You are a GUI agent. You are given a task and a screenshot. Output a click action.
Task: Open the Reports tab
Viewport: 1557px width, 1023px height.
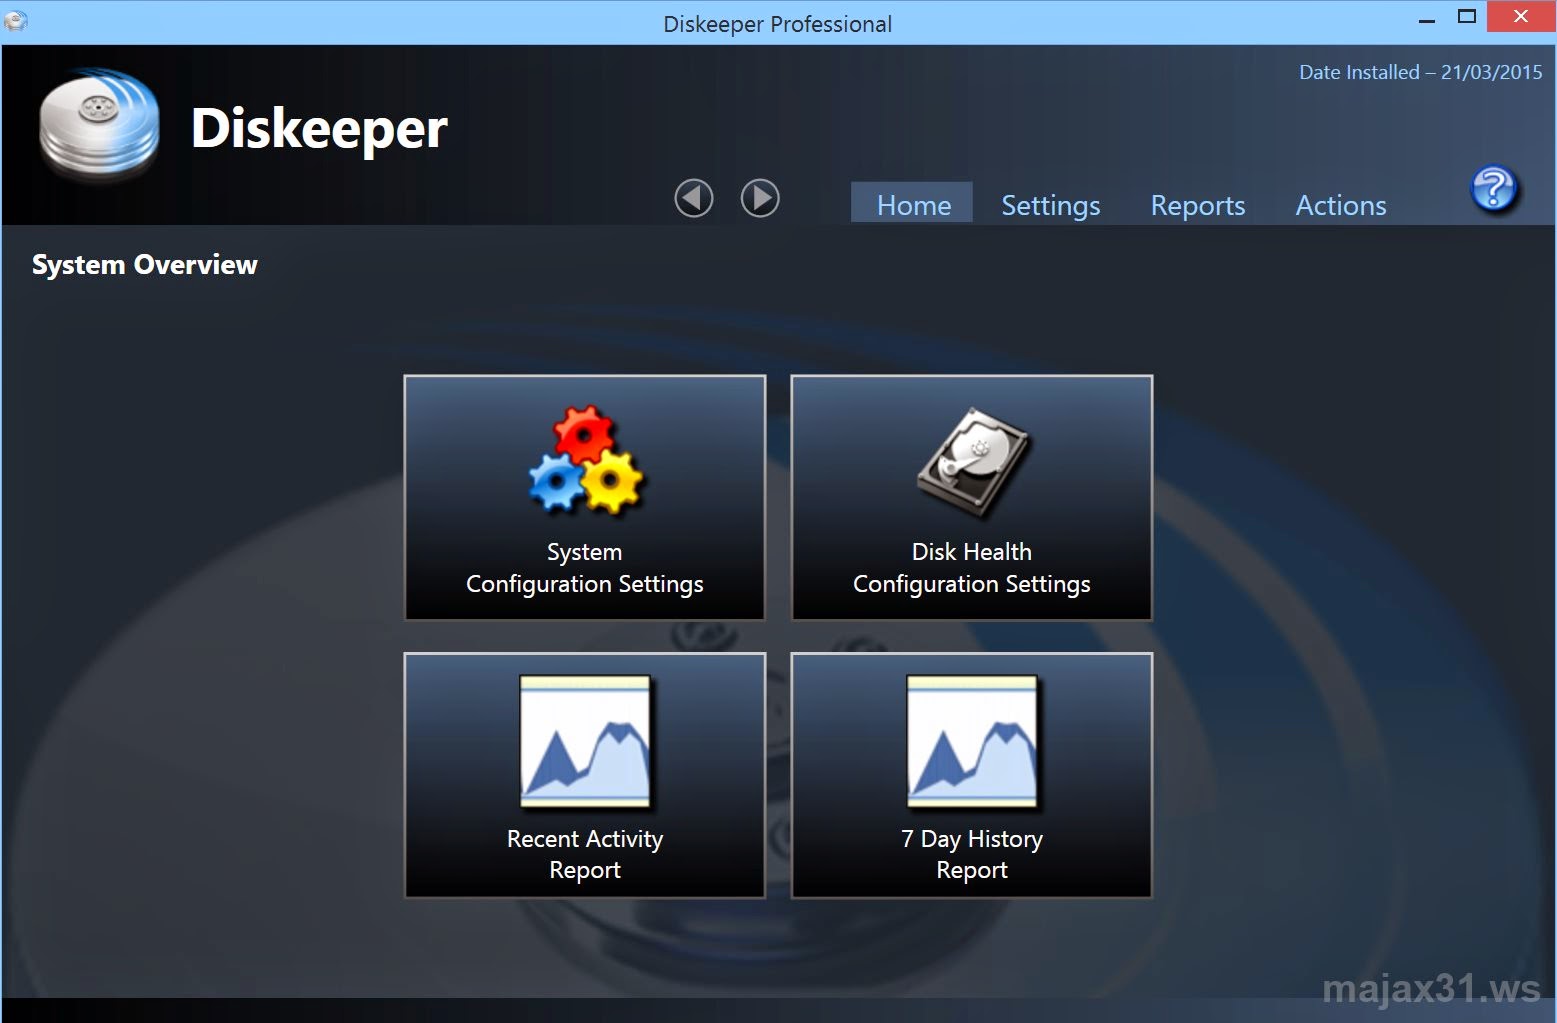pyautogui.click(x=1198, y=205)
